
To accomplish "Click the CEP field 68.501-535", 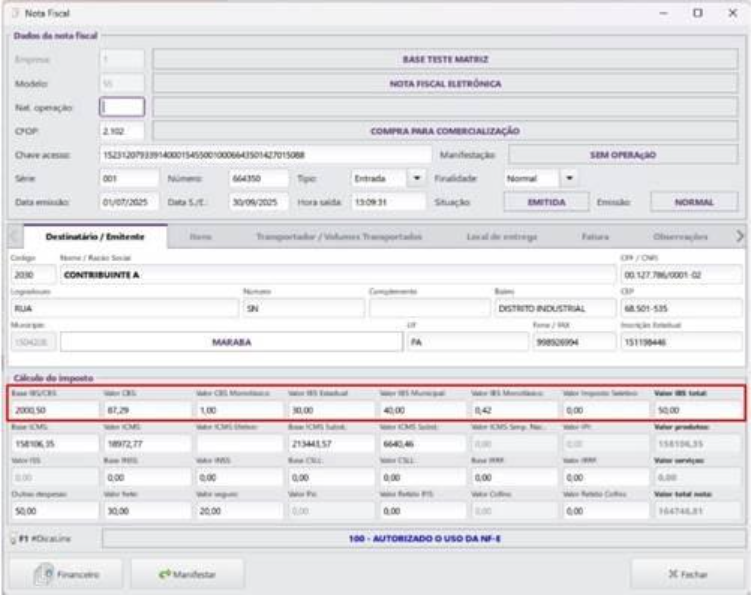I will (681, 309).
